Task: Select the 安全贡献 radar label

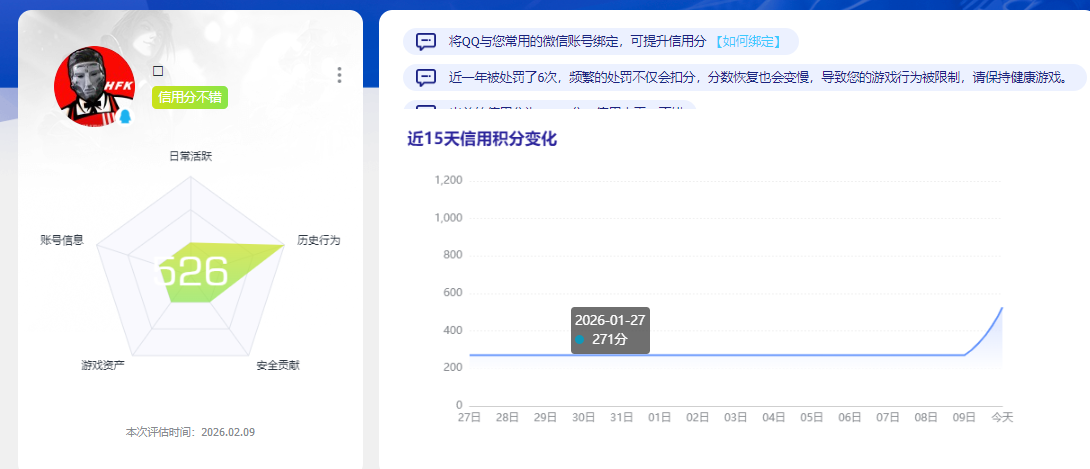Action: tap(277, 365)
